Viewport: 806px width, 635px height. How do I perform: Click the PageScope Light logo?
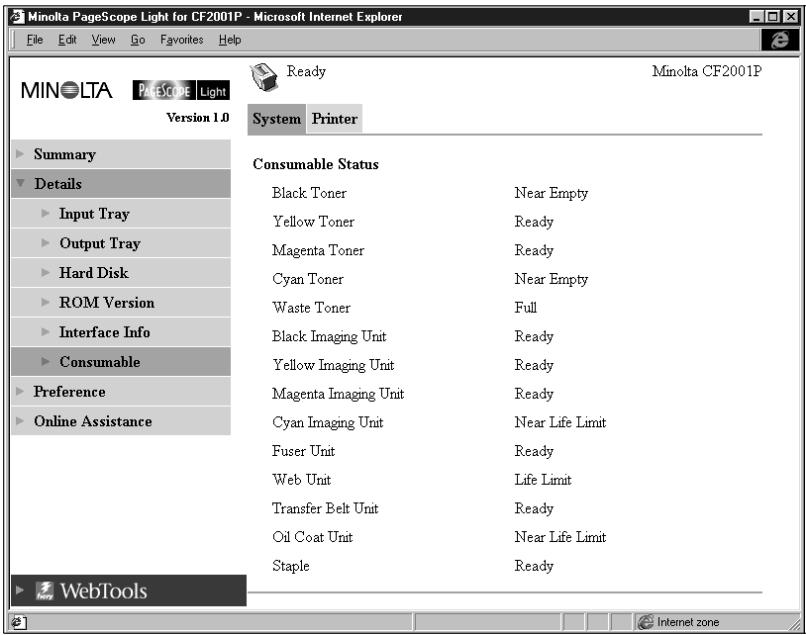point(181,90)
